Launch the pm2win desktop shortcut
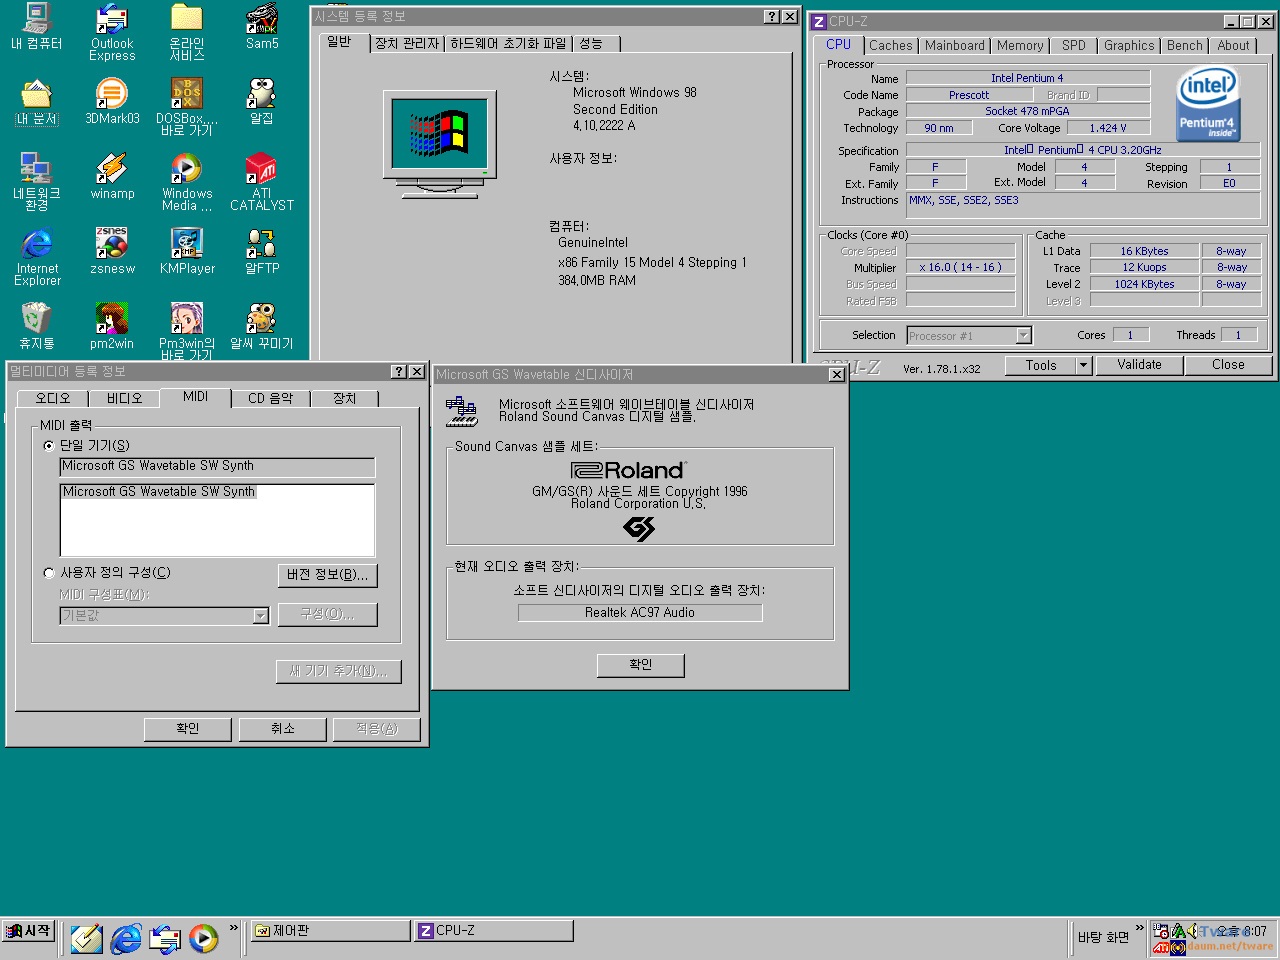Viewport: 1280px width, 960px height. [112, 327]
